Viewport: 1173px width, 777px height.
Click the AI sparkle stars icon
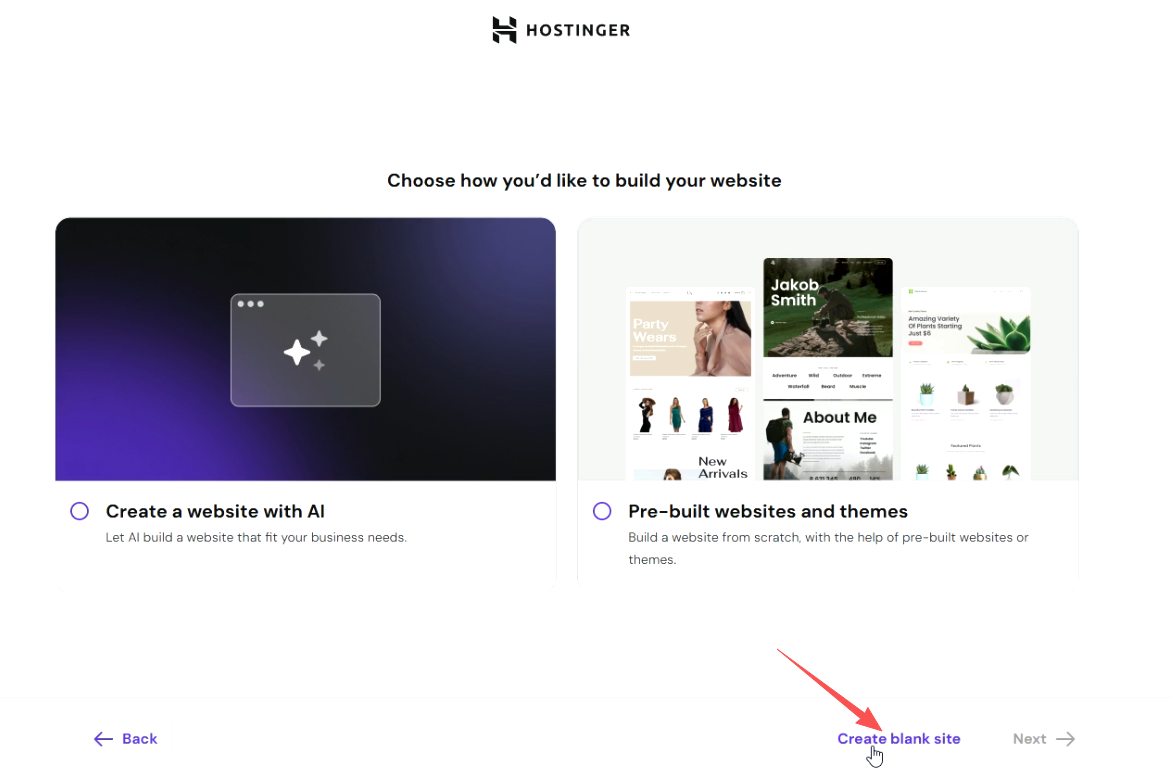(306, 351)
